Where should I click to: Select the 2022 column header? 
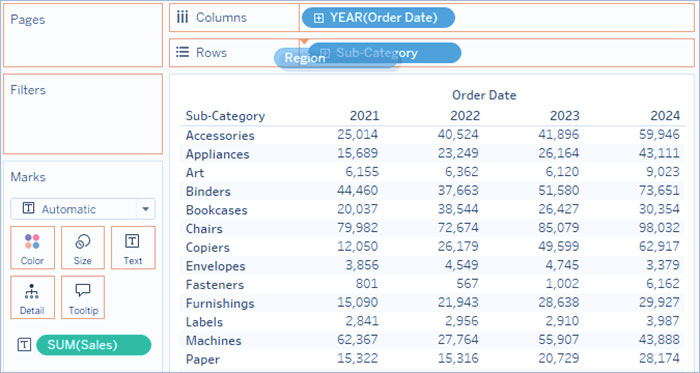point(465,116)
